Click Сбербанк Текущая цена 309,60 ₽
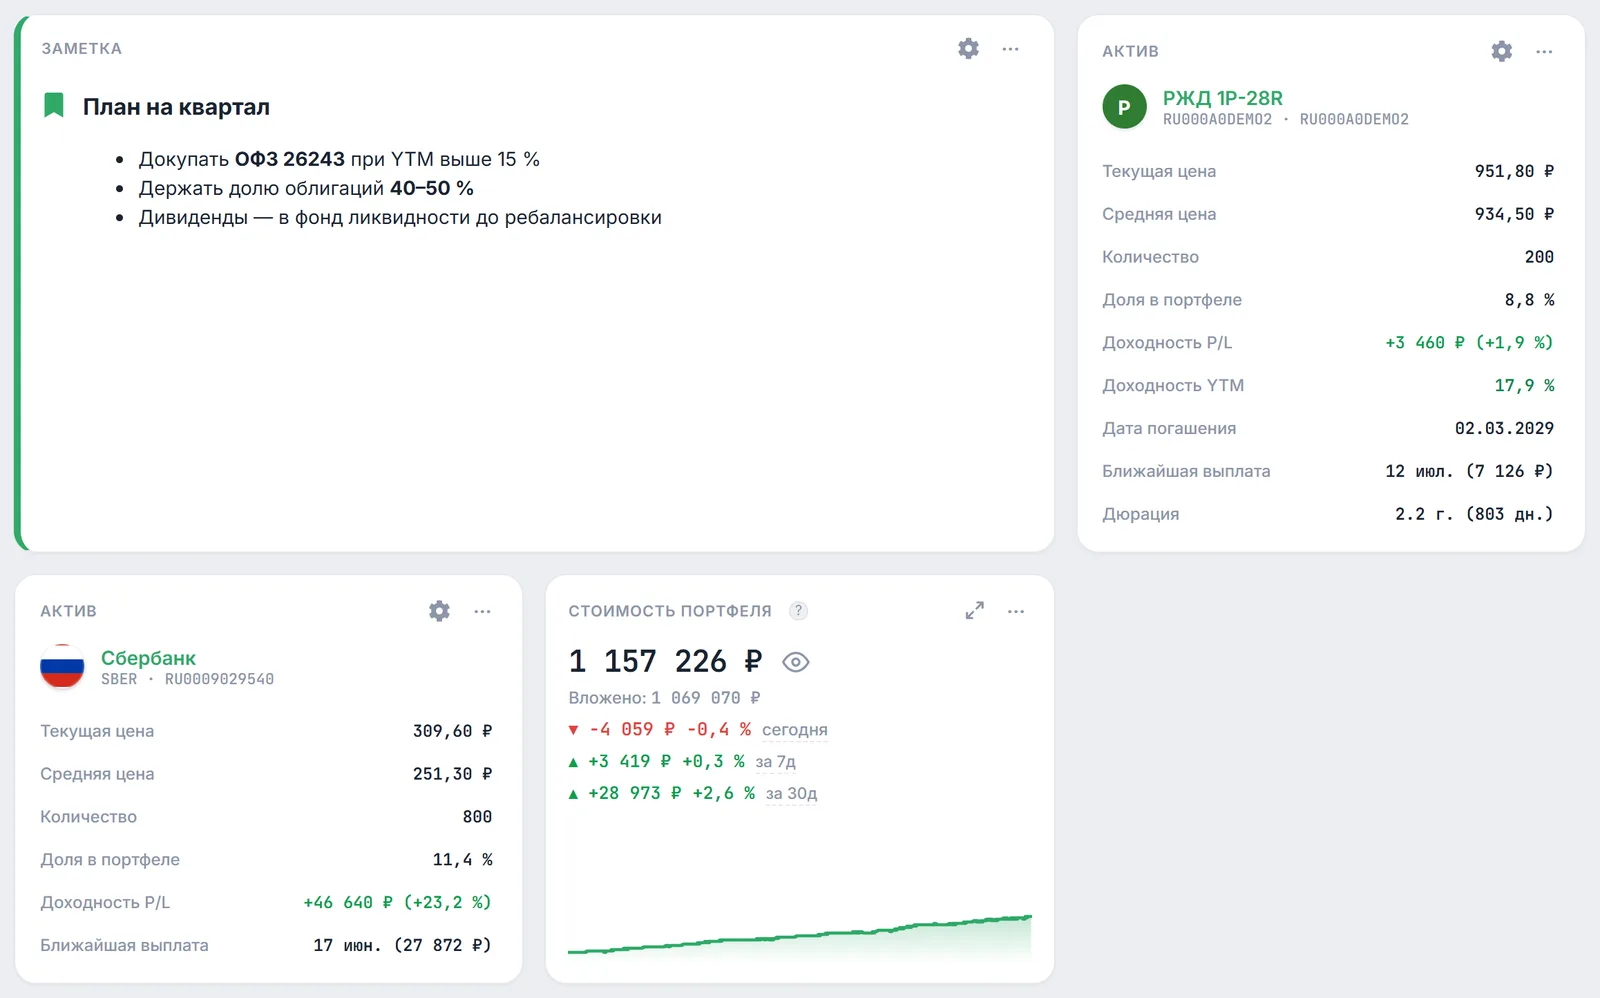This screenshot has height=998, width=1600. 452,731
